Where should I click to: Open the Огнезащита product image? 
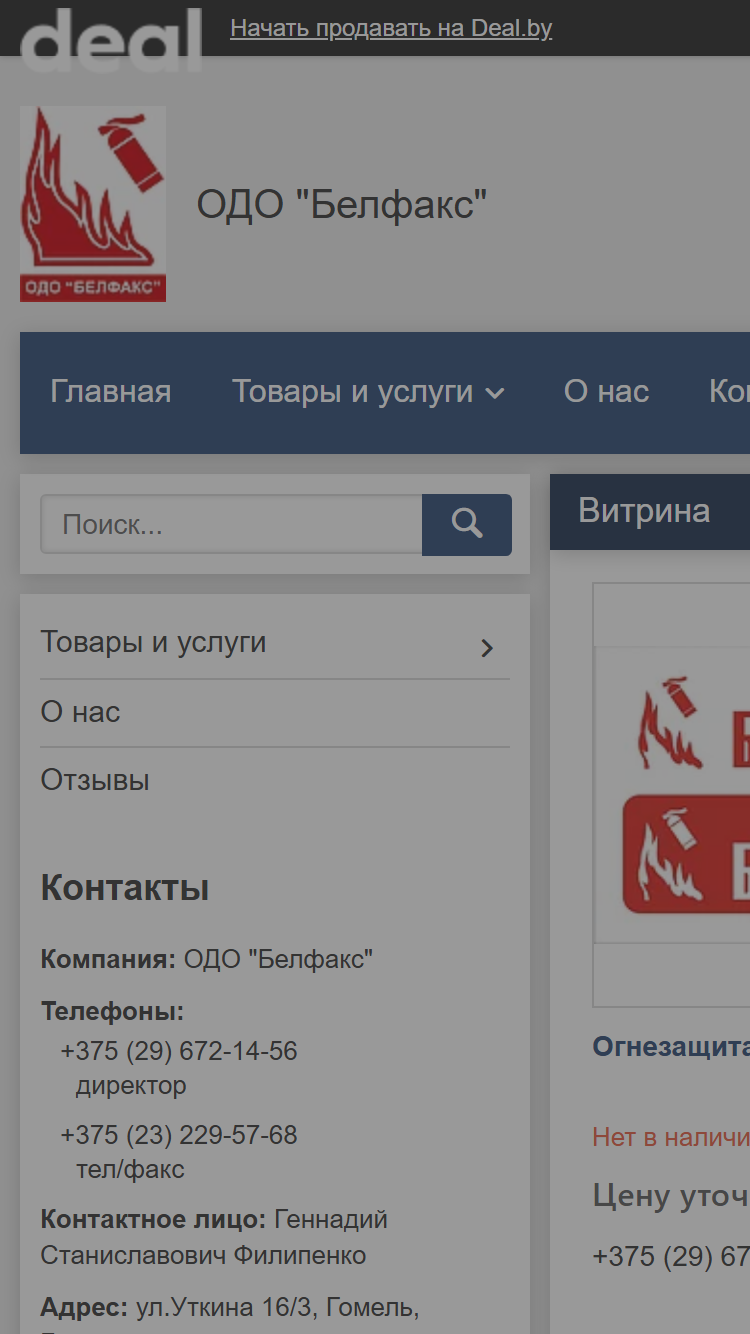click(x=671, y=795)
